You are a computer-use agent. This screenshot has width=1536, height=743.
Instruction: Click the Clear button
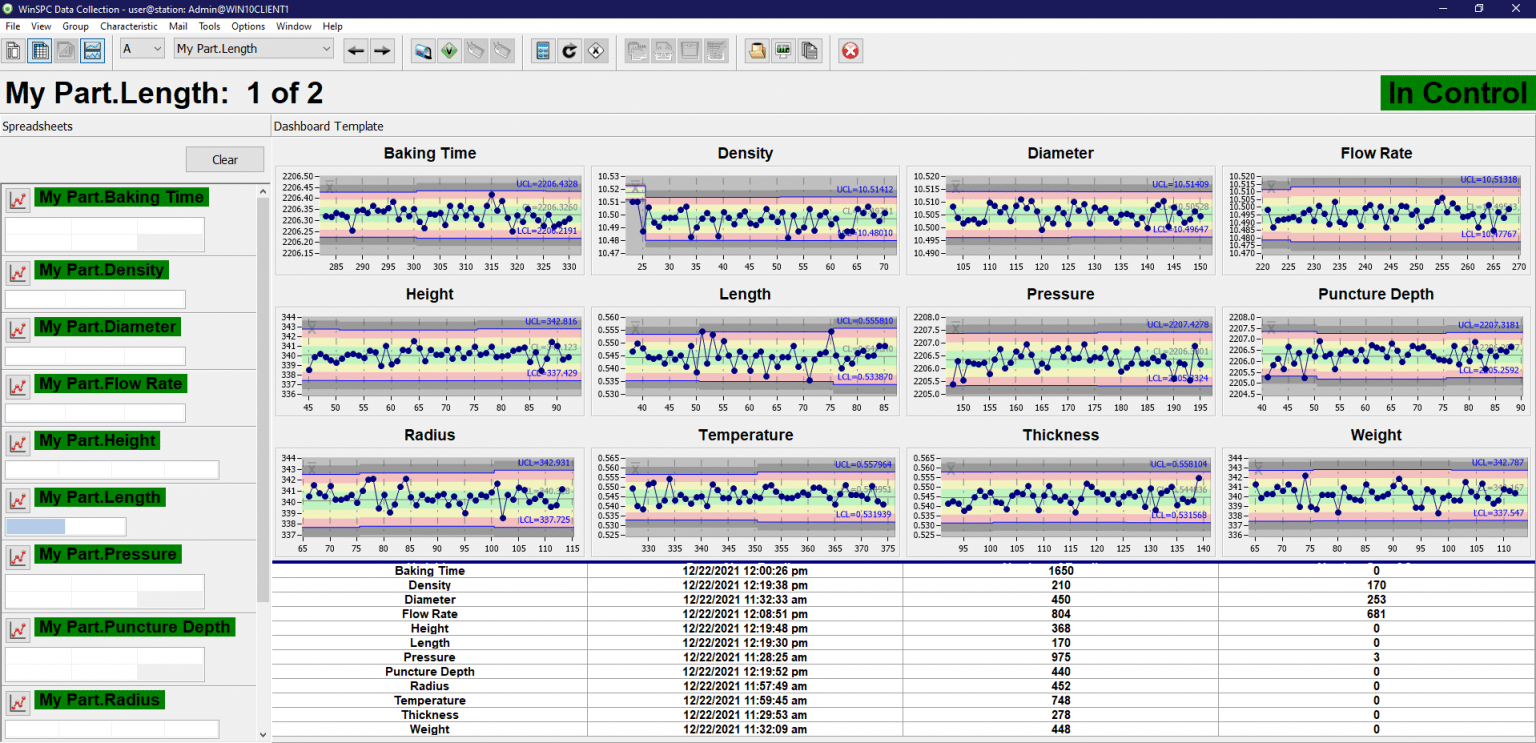[225, 160]
